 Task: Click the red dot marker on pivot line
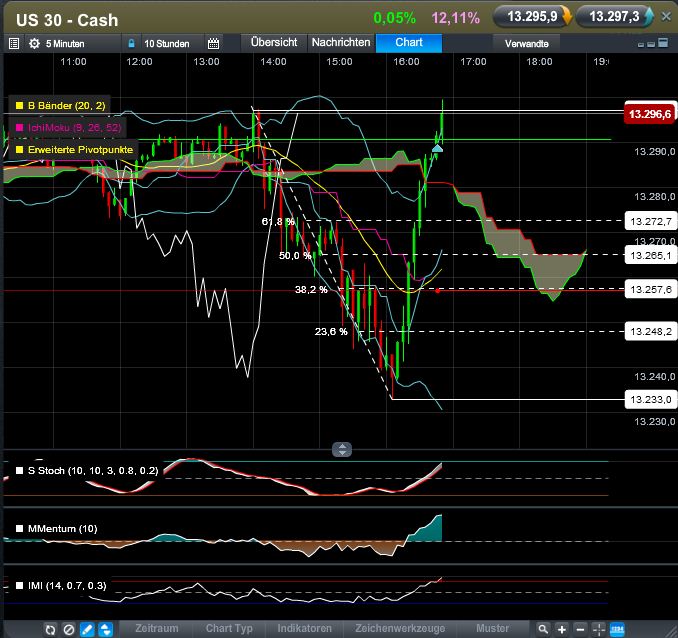(438, 291)
